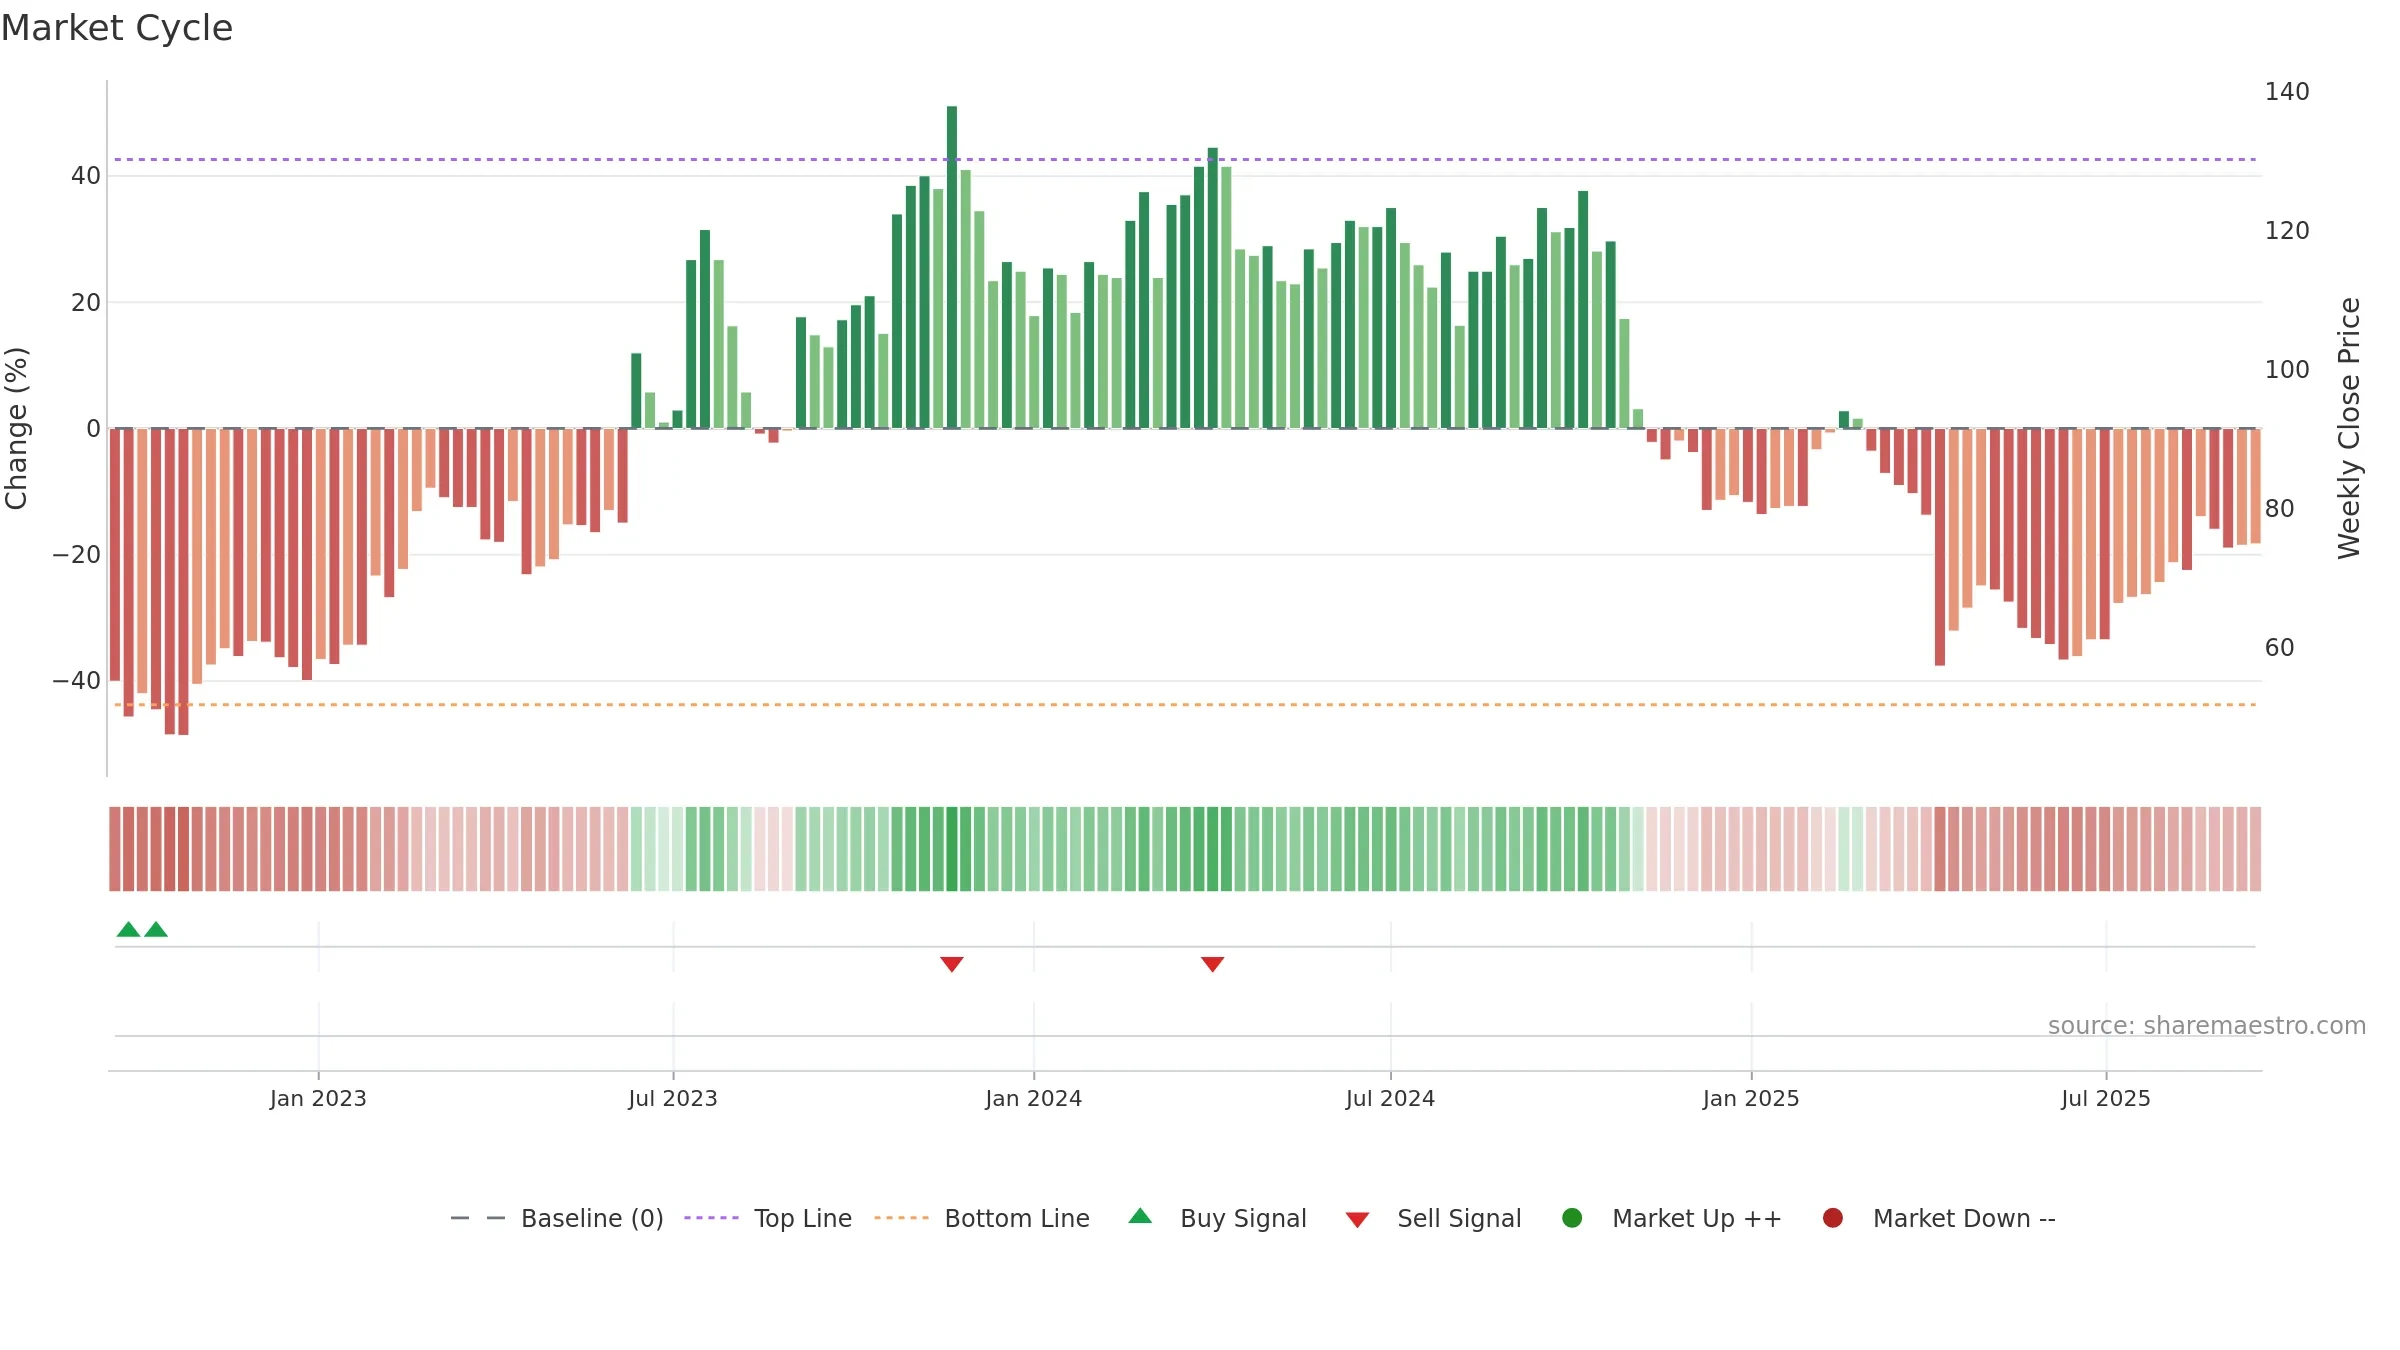Image resolution: width=2400 pixels, height=1350 pixels.
Task: Click the 120 tick on price axis
Action: pyautogui.click(x=2287, y=231)
